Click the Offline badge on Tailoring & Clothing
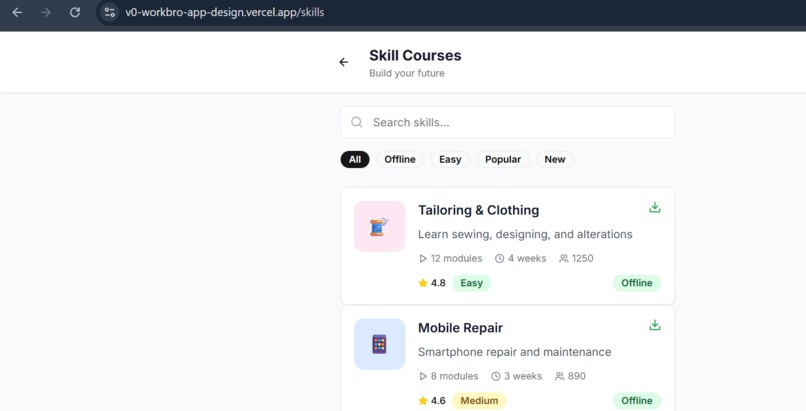This screenshot has height=411, width=806. pyautogui.click(x=636, y=283)
